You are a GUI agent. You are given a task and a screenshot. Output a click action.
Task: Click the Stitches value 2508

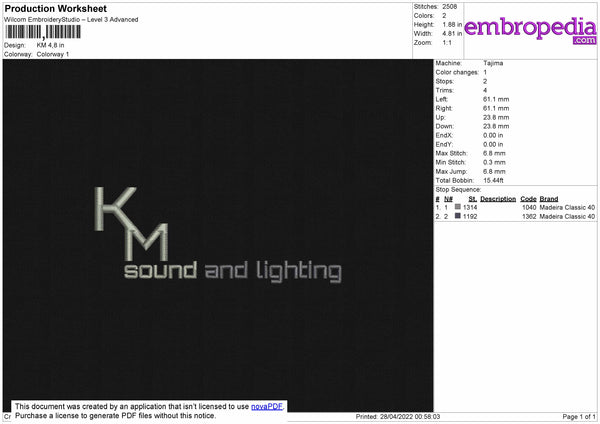tap(450, 7)
